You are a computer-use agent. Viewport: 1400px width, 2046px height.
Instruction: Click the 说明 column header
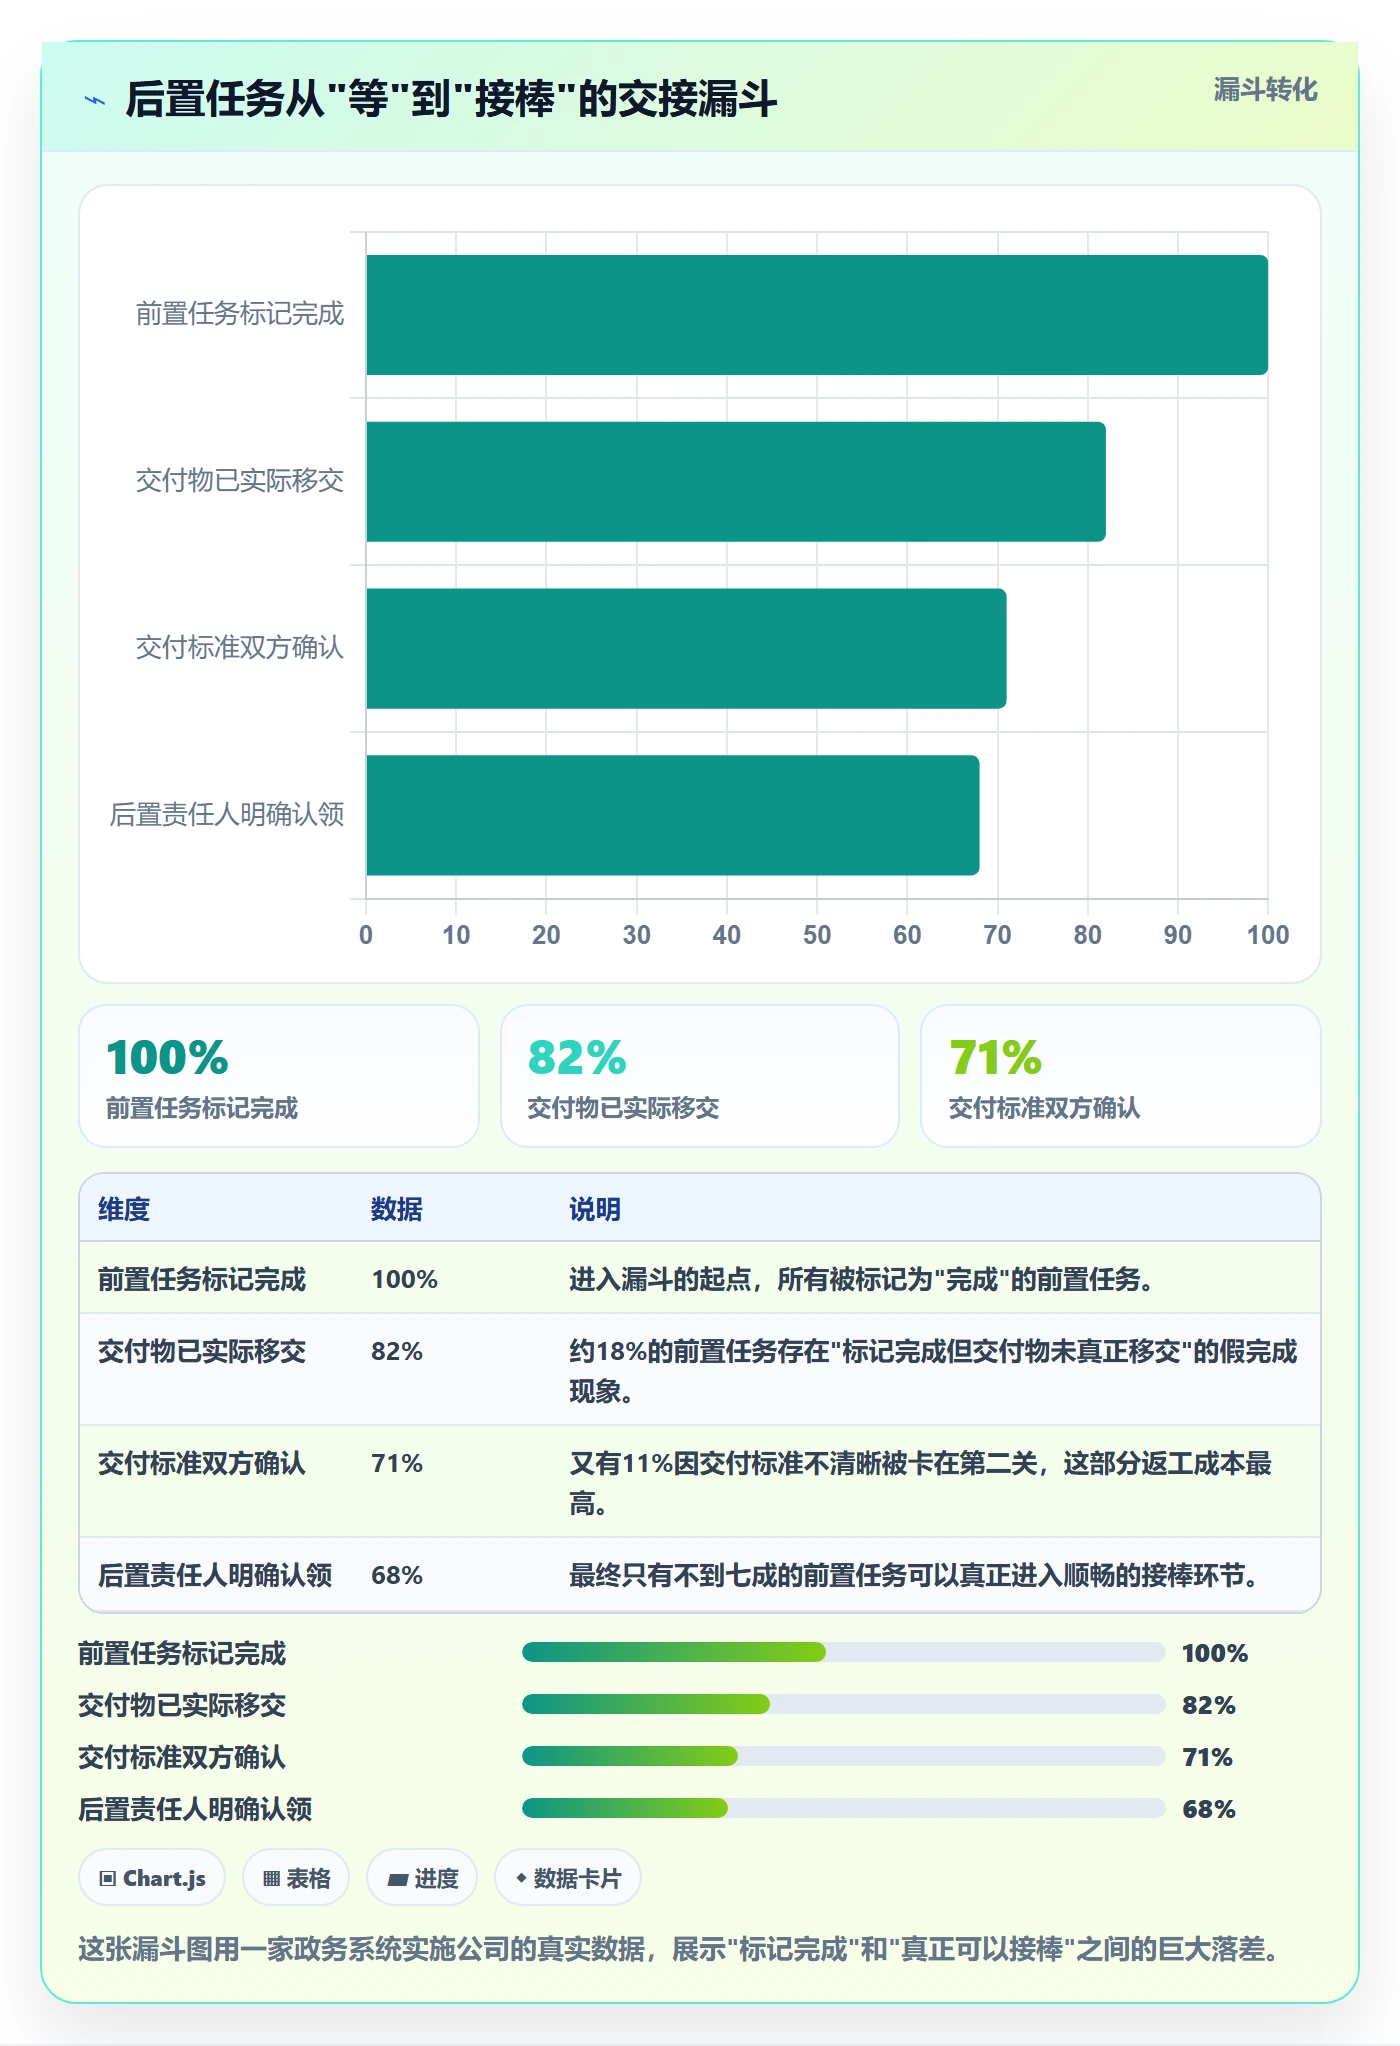(595, 1209)
